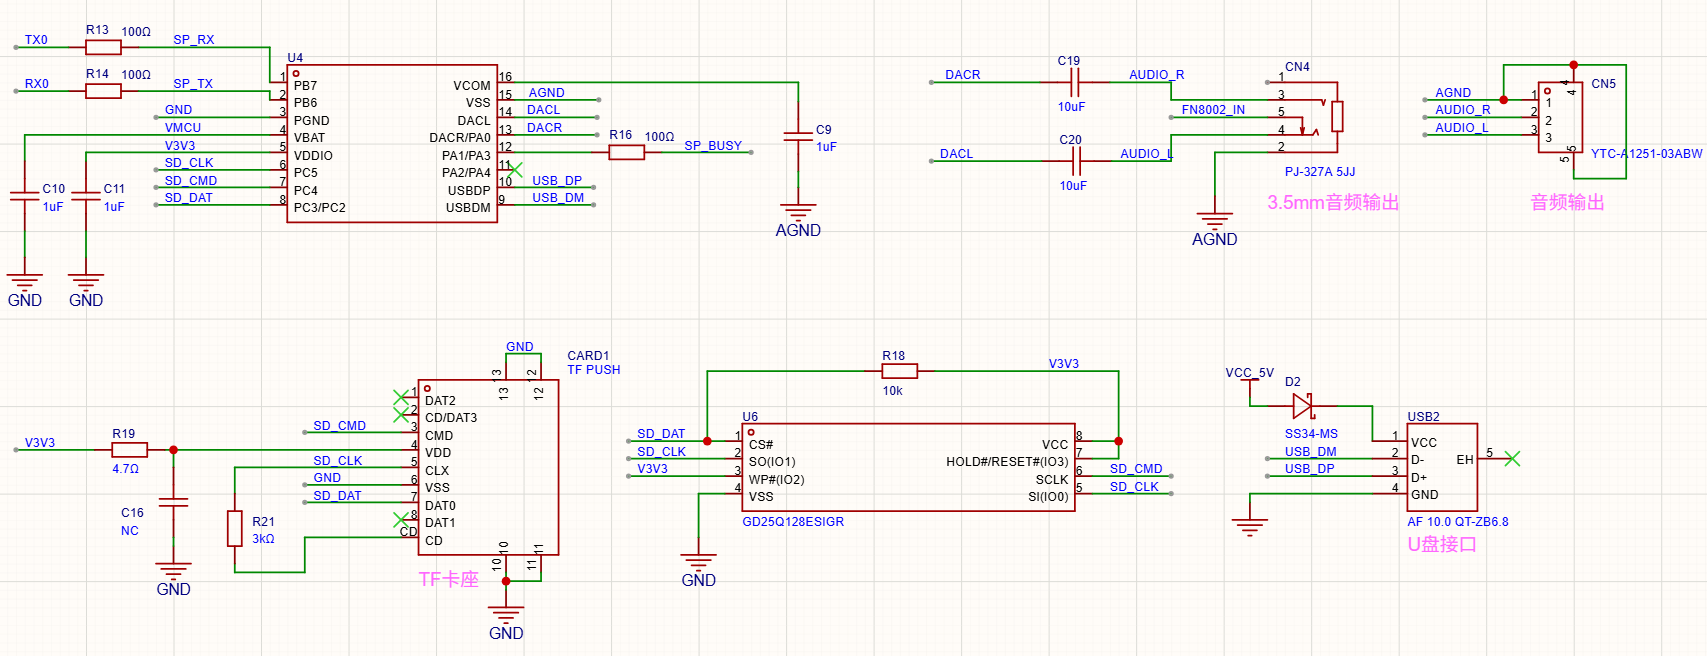This screenshot has height=656, width=1707.
Task: Click the C9 1uF capacitor symbol
Action: (x=798, y=136)
